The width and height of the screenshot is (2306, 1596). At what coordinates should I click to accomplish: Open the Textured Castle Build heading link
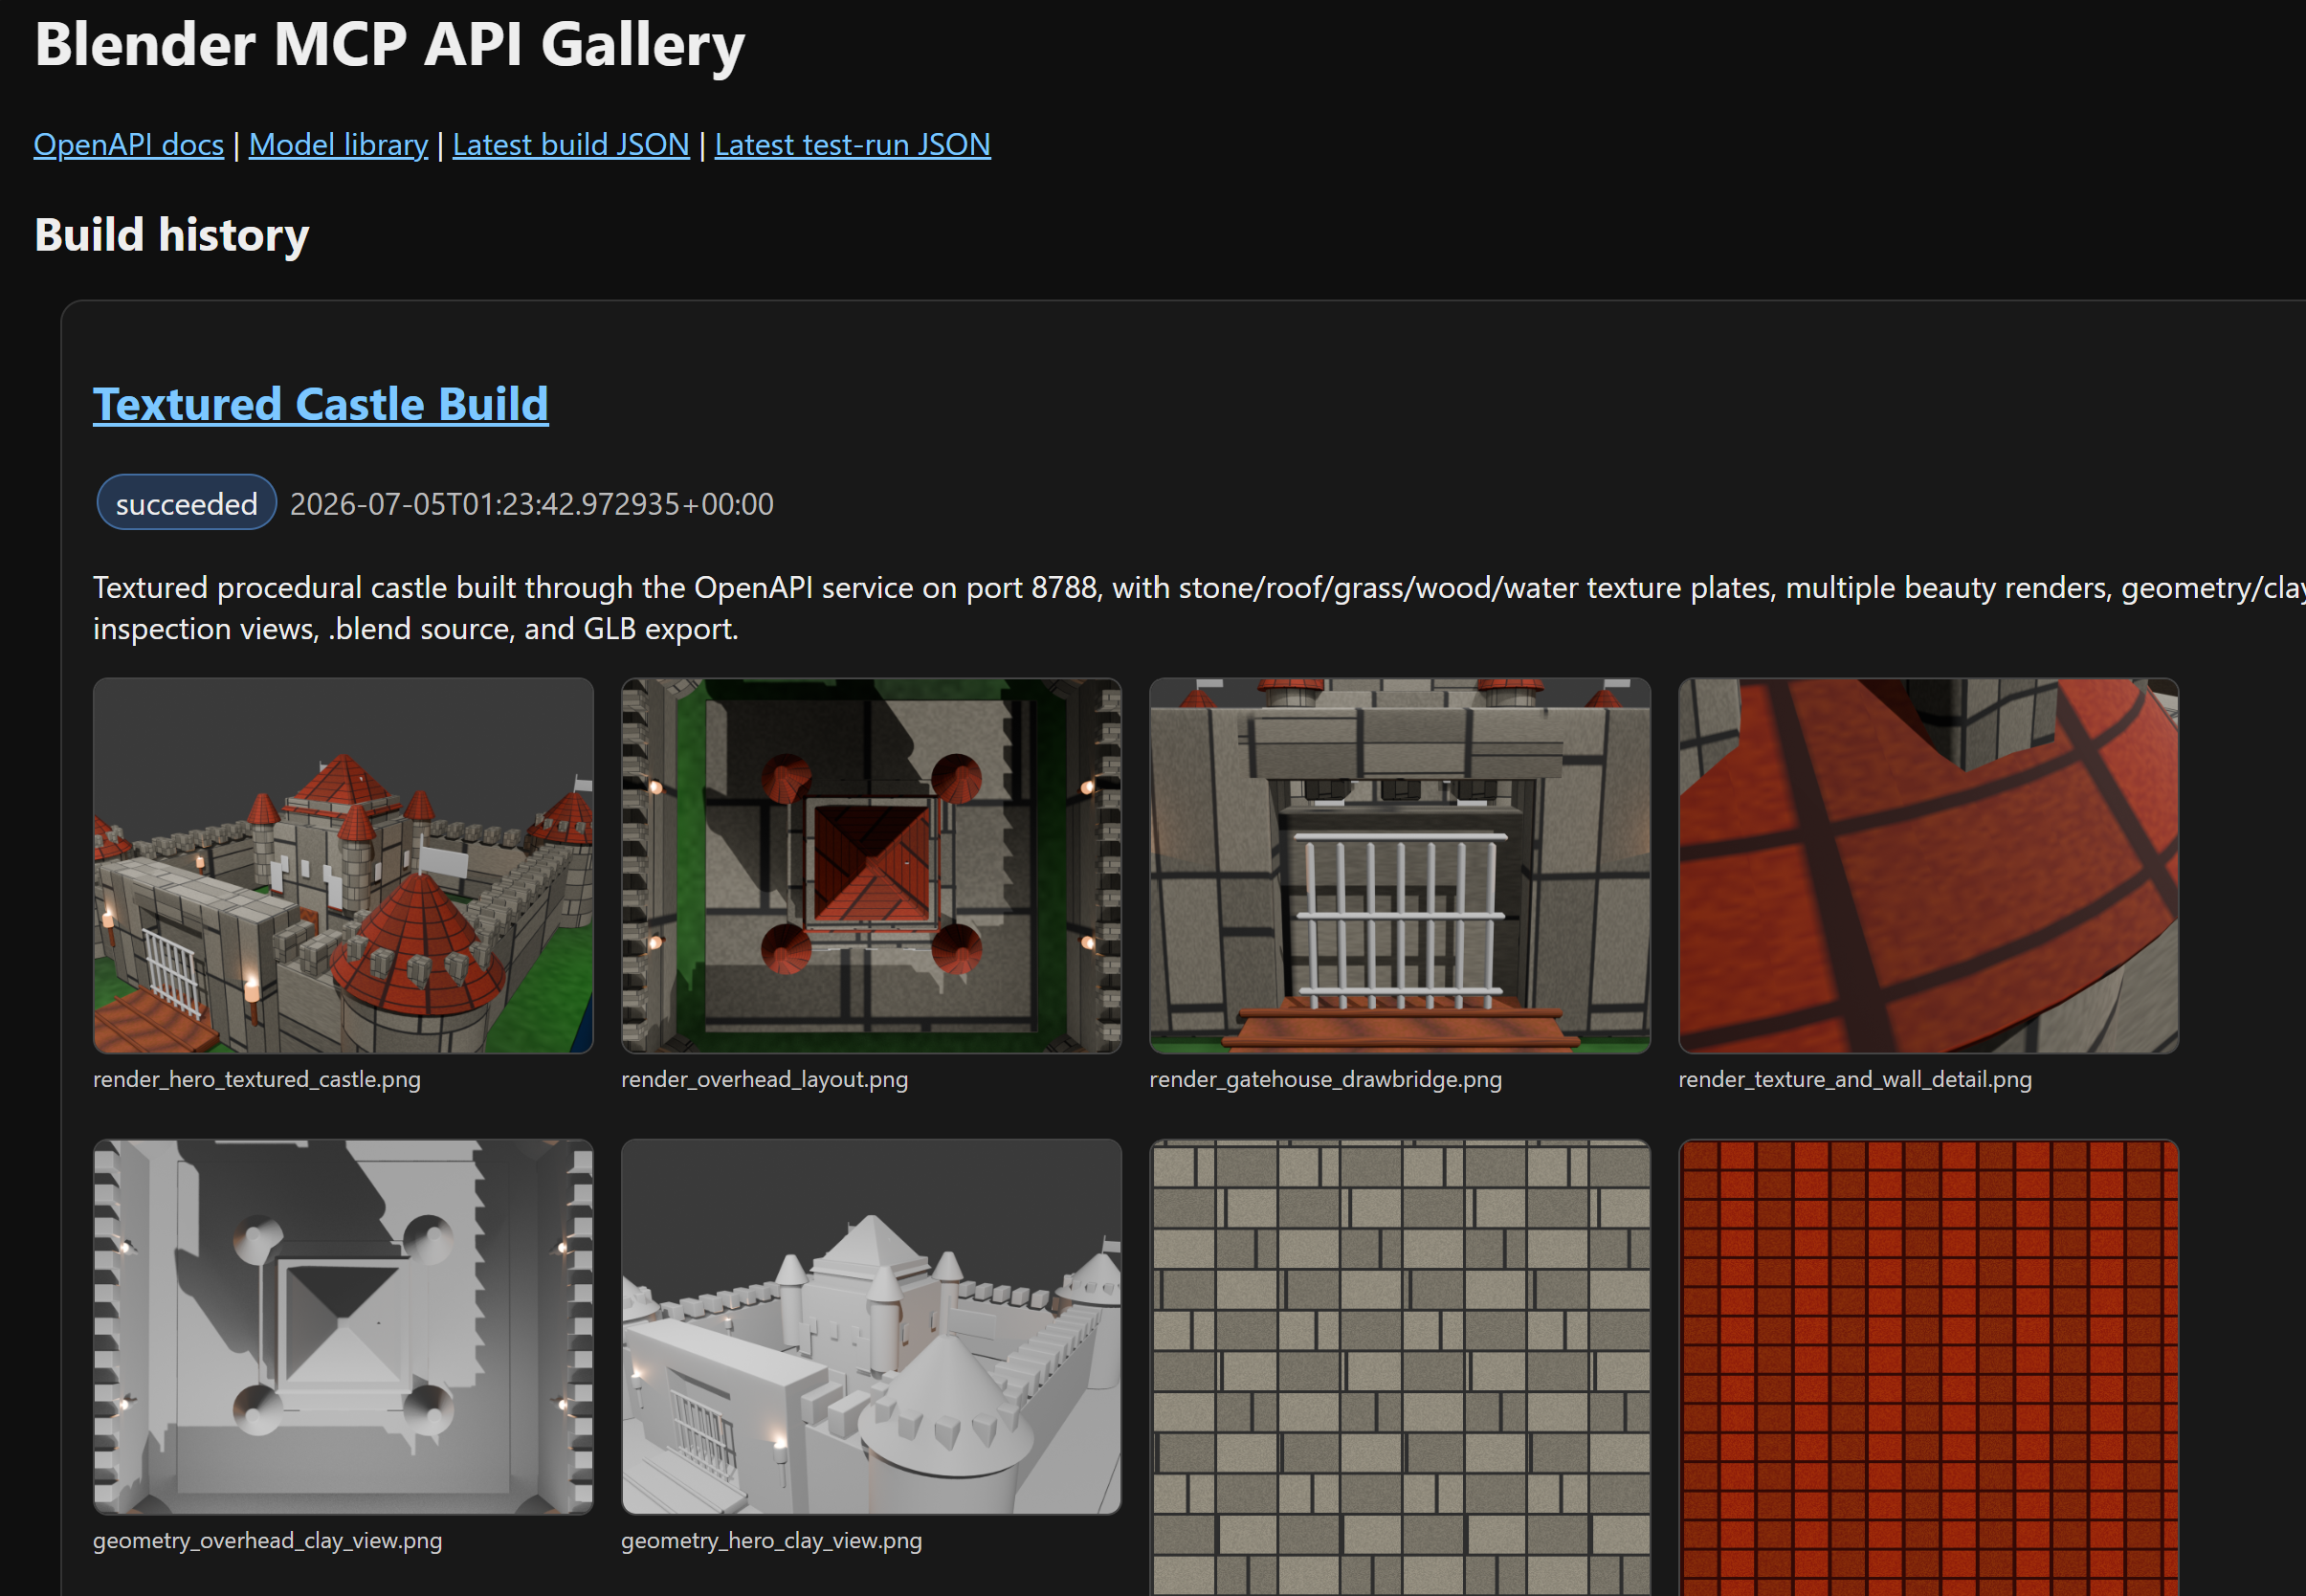(320, 404)
